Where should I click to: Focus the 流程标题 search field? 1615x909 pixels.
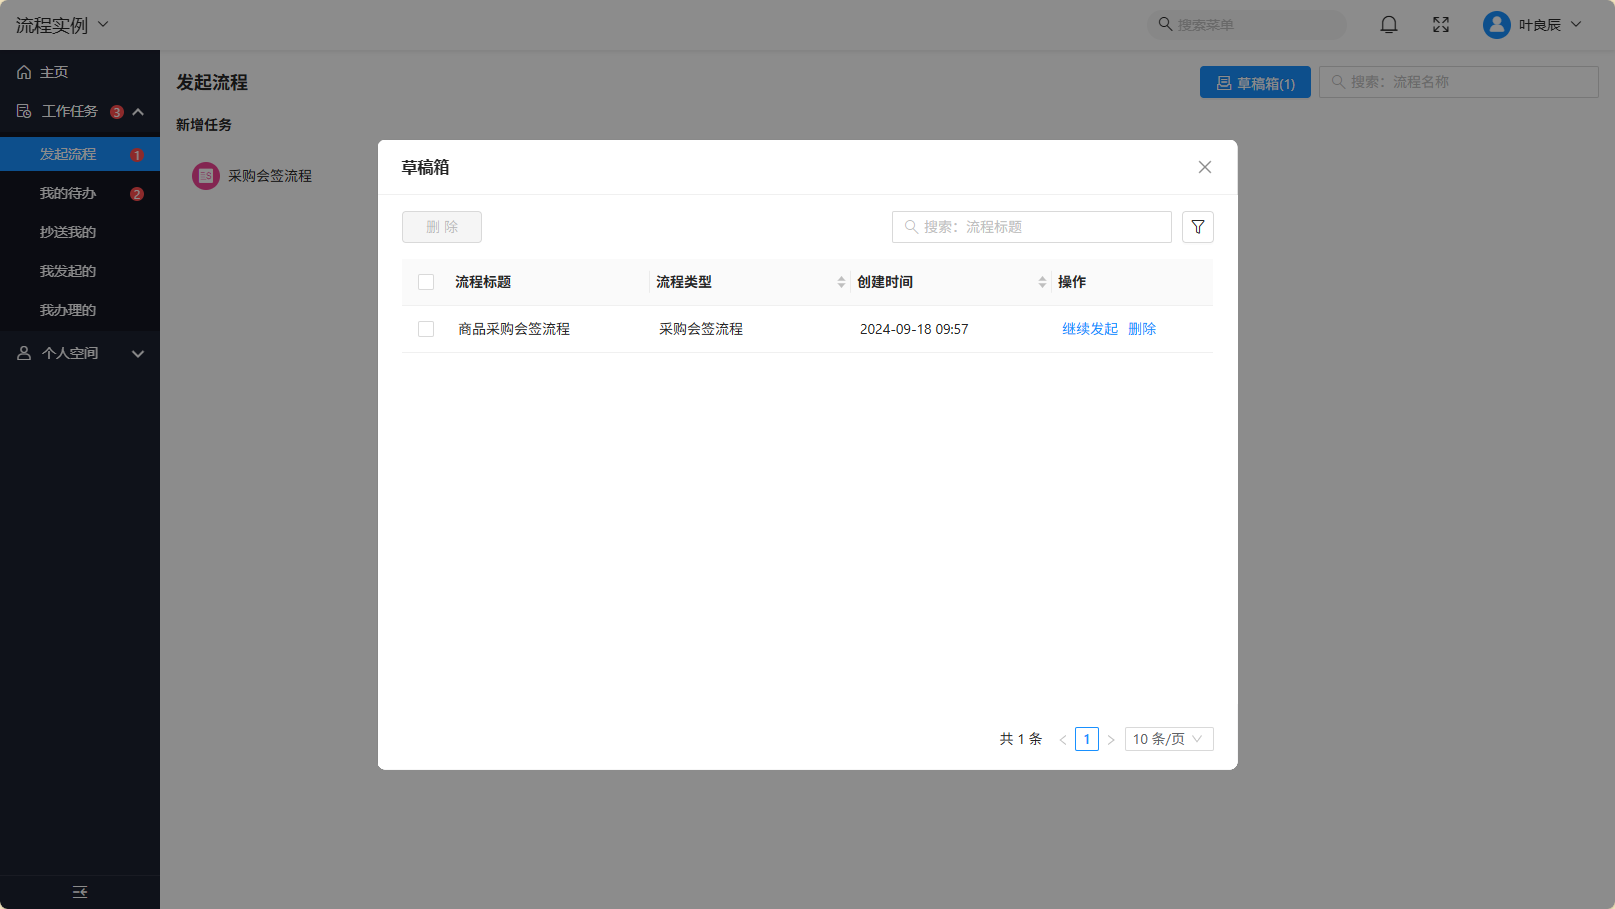[x=1040, y=227]
